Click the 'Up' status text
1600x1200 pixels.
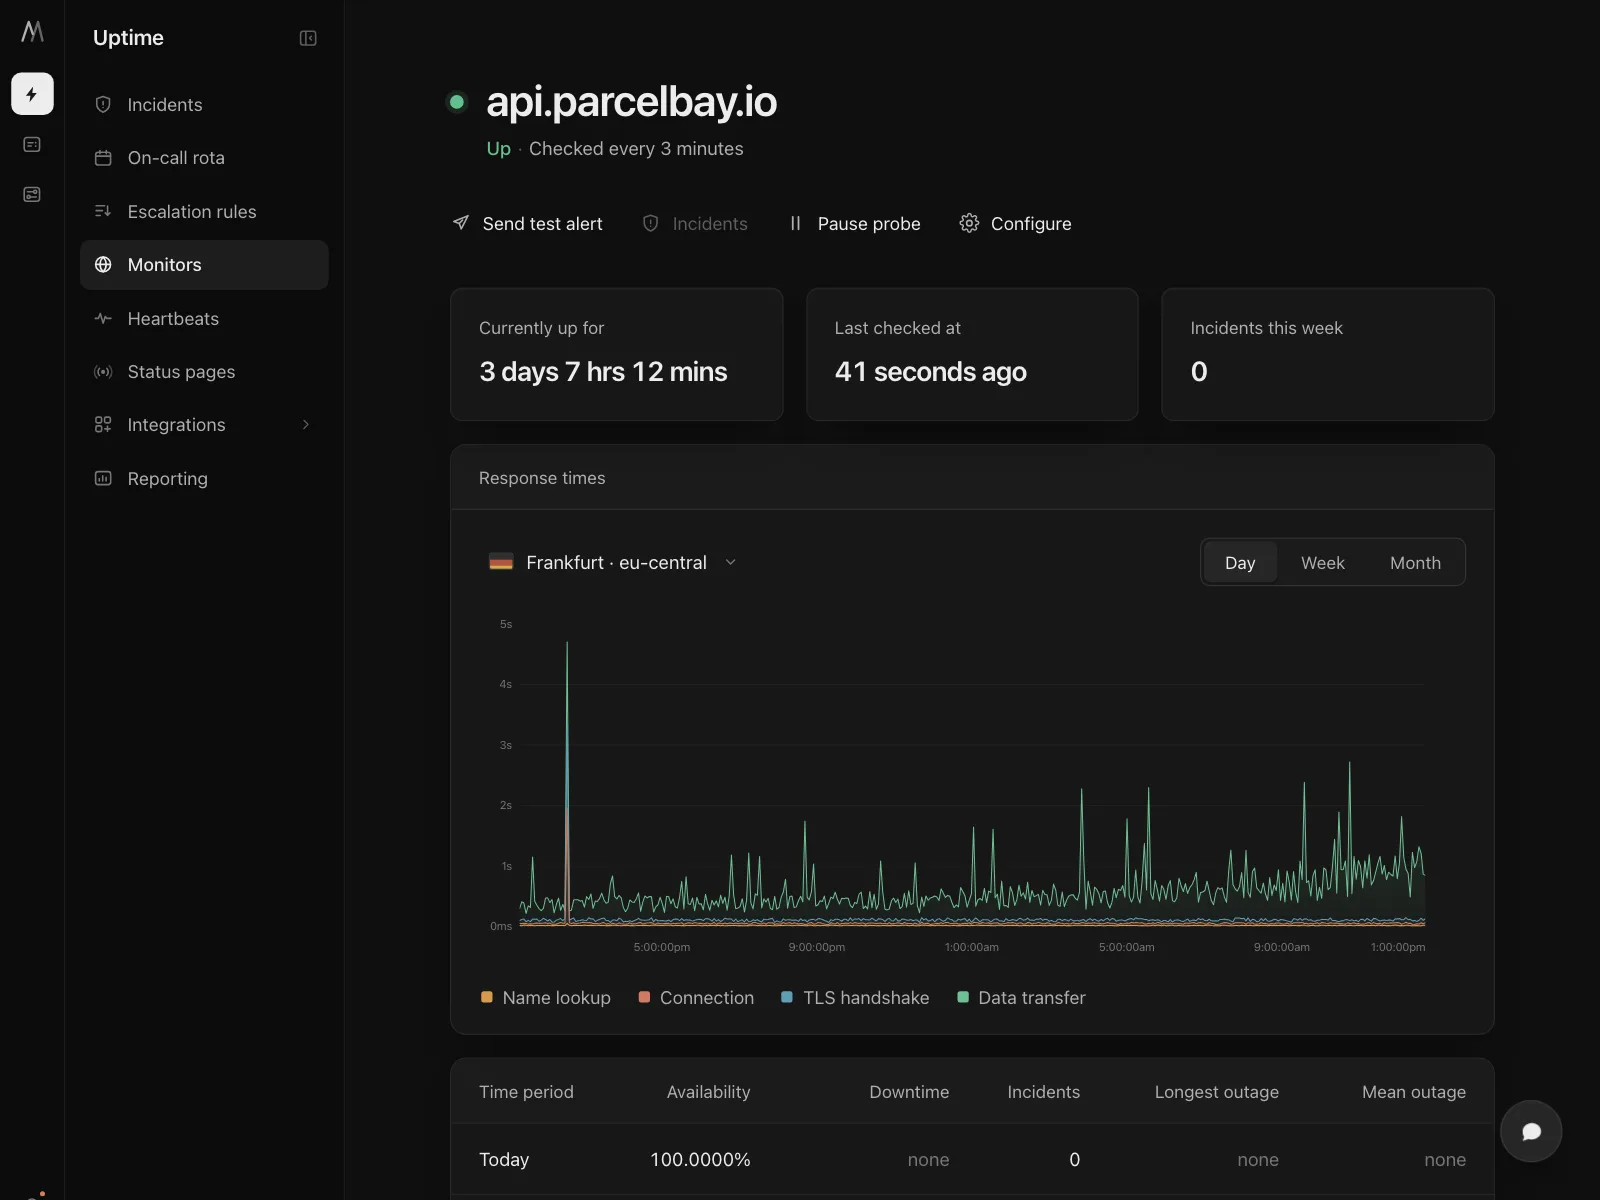click(498, 148)
